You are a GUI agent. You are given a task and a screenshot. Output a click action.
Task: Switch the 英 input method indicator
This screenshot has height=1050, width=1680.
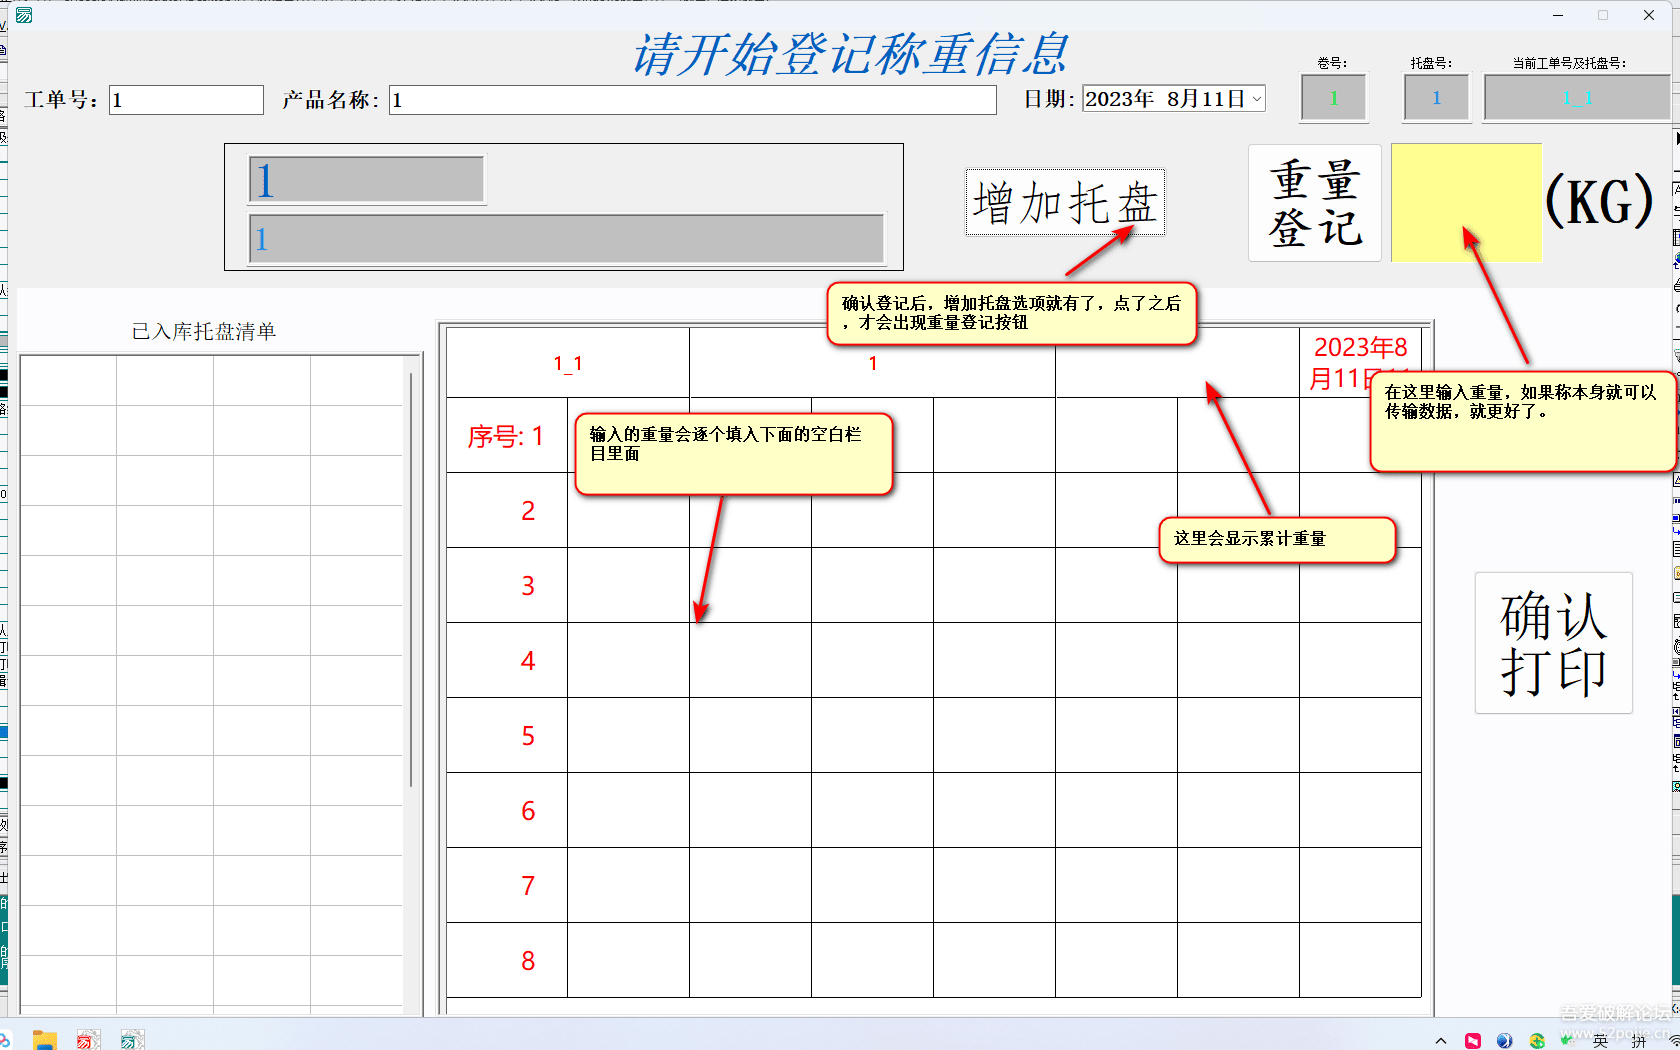pyautogui.click(x=1601, y=1040)
